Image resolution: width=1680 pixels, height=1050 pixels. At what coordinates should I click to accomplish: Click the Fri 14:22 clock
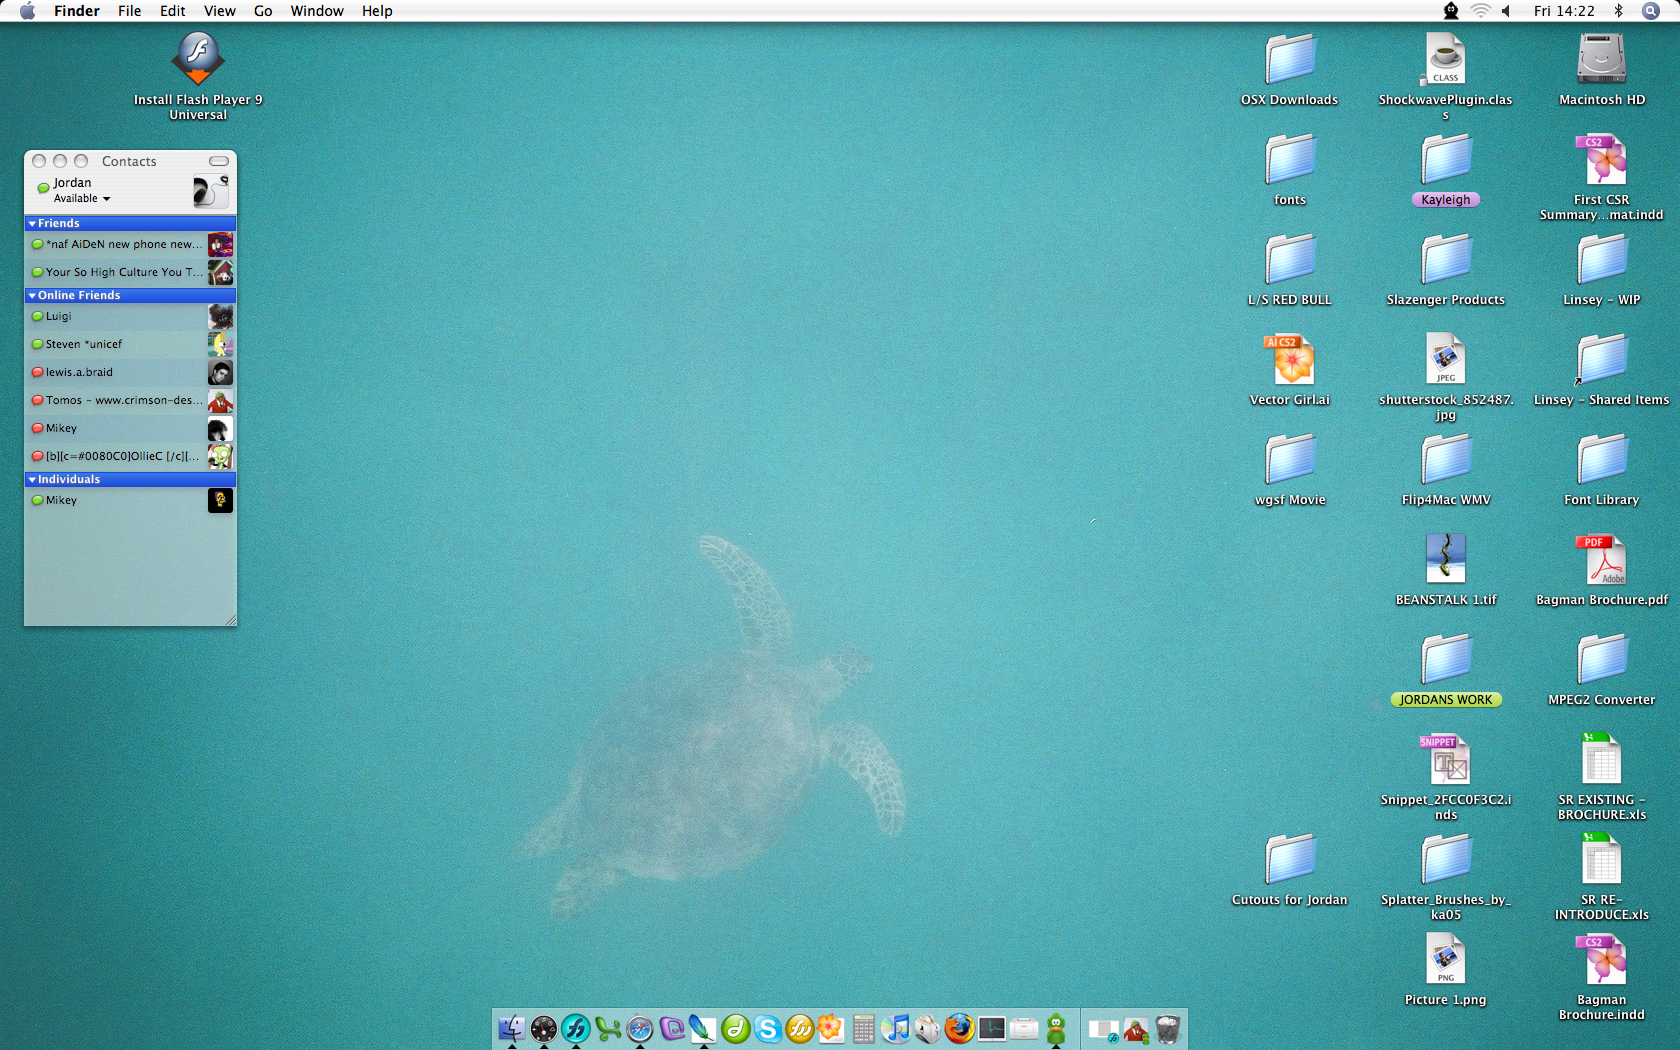1564,11
